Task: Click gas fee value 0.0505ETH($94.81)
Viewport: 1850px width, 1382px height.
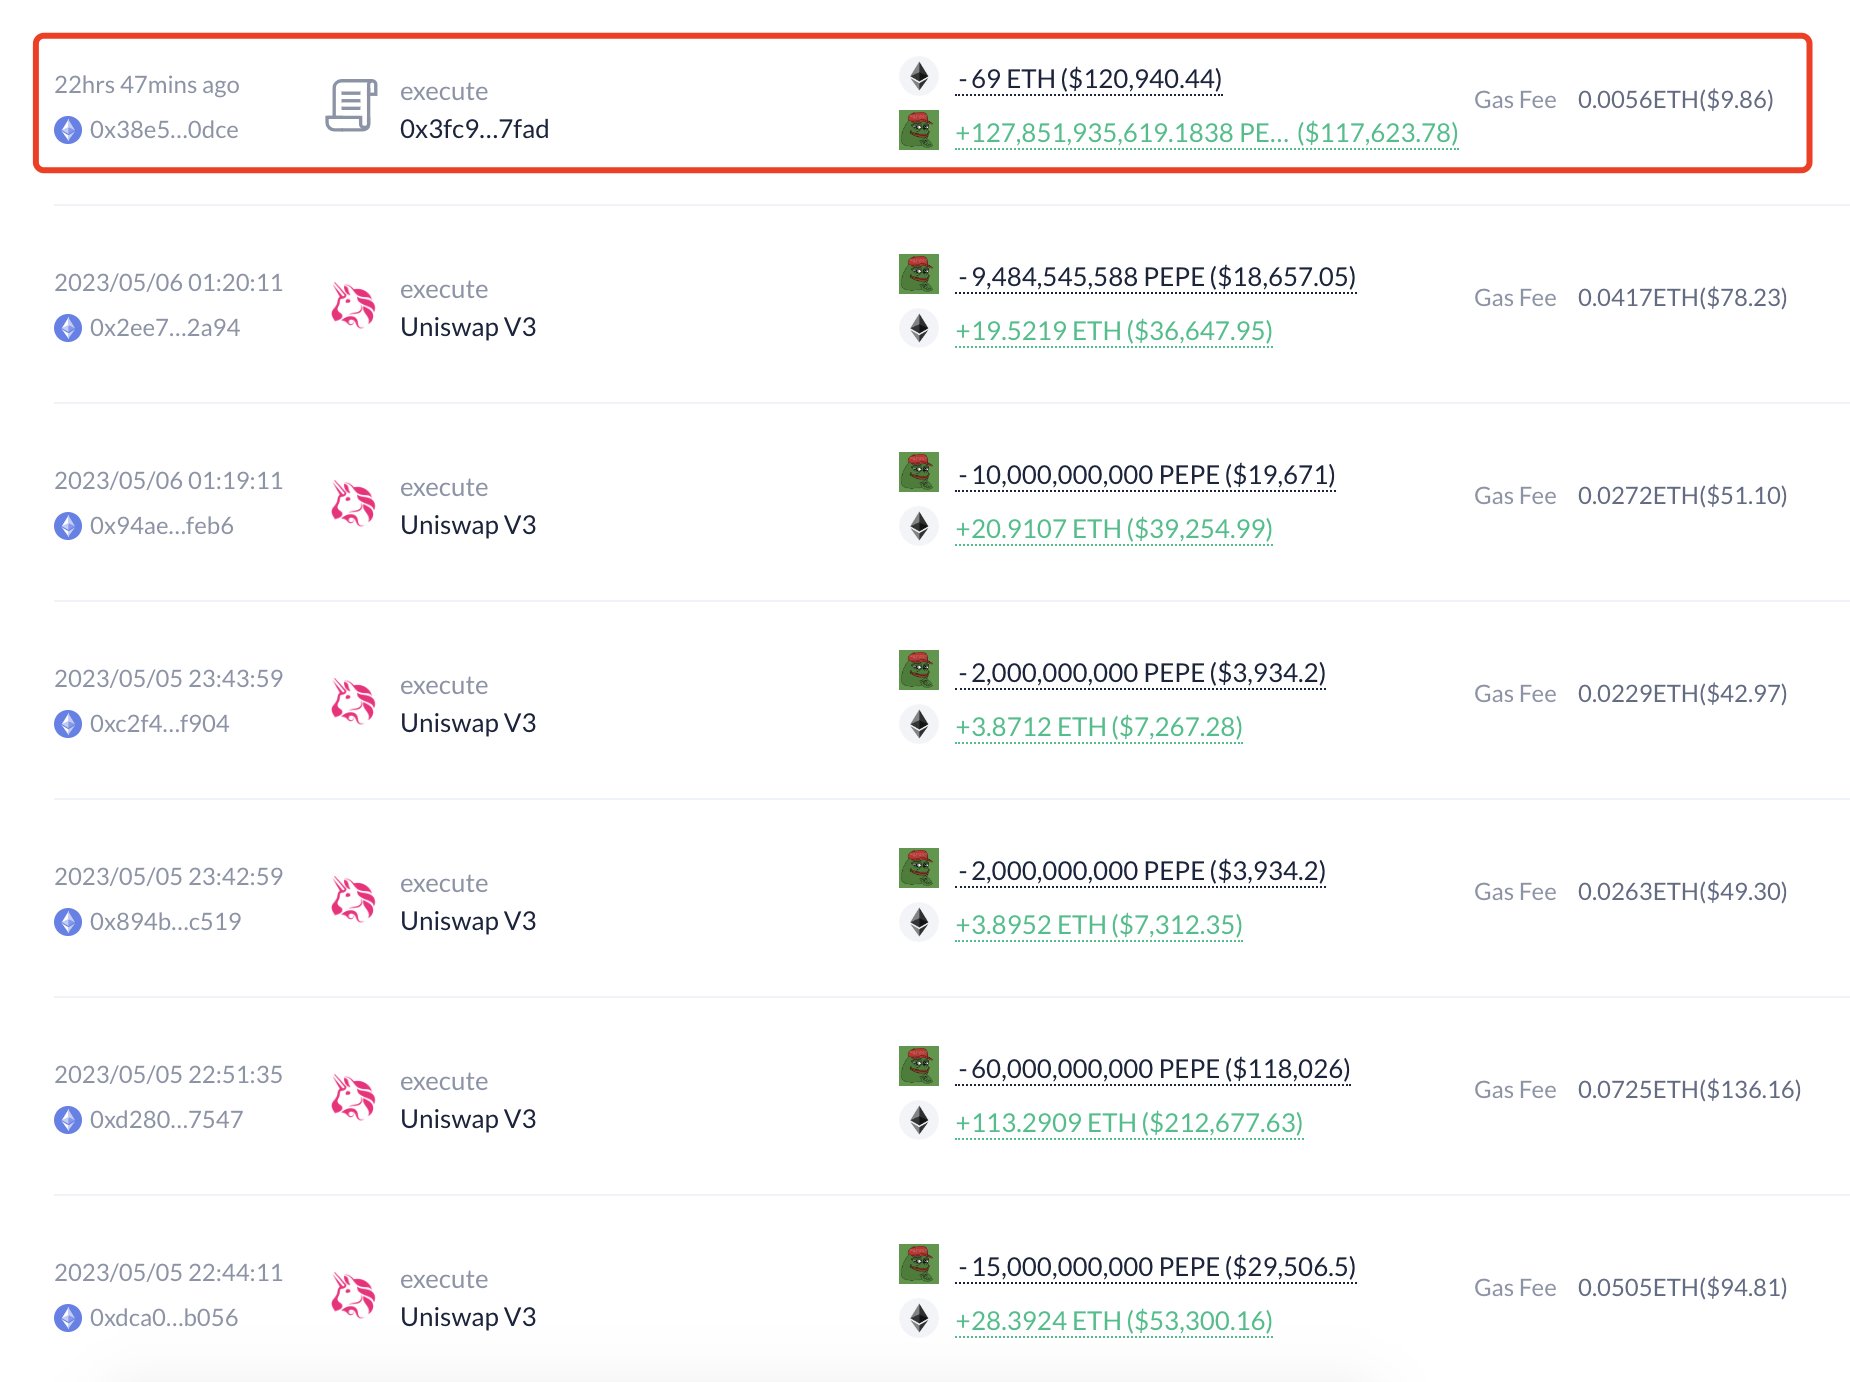Action: pos(1683,1287)
